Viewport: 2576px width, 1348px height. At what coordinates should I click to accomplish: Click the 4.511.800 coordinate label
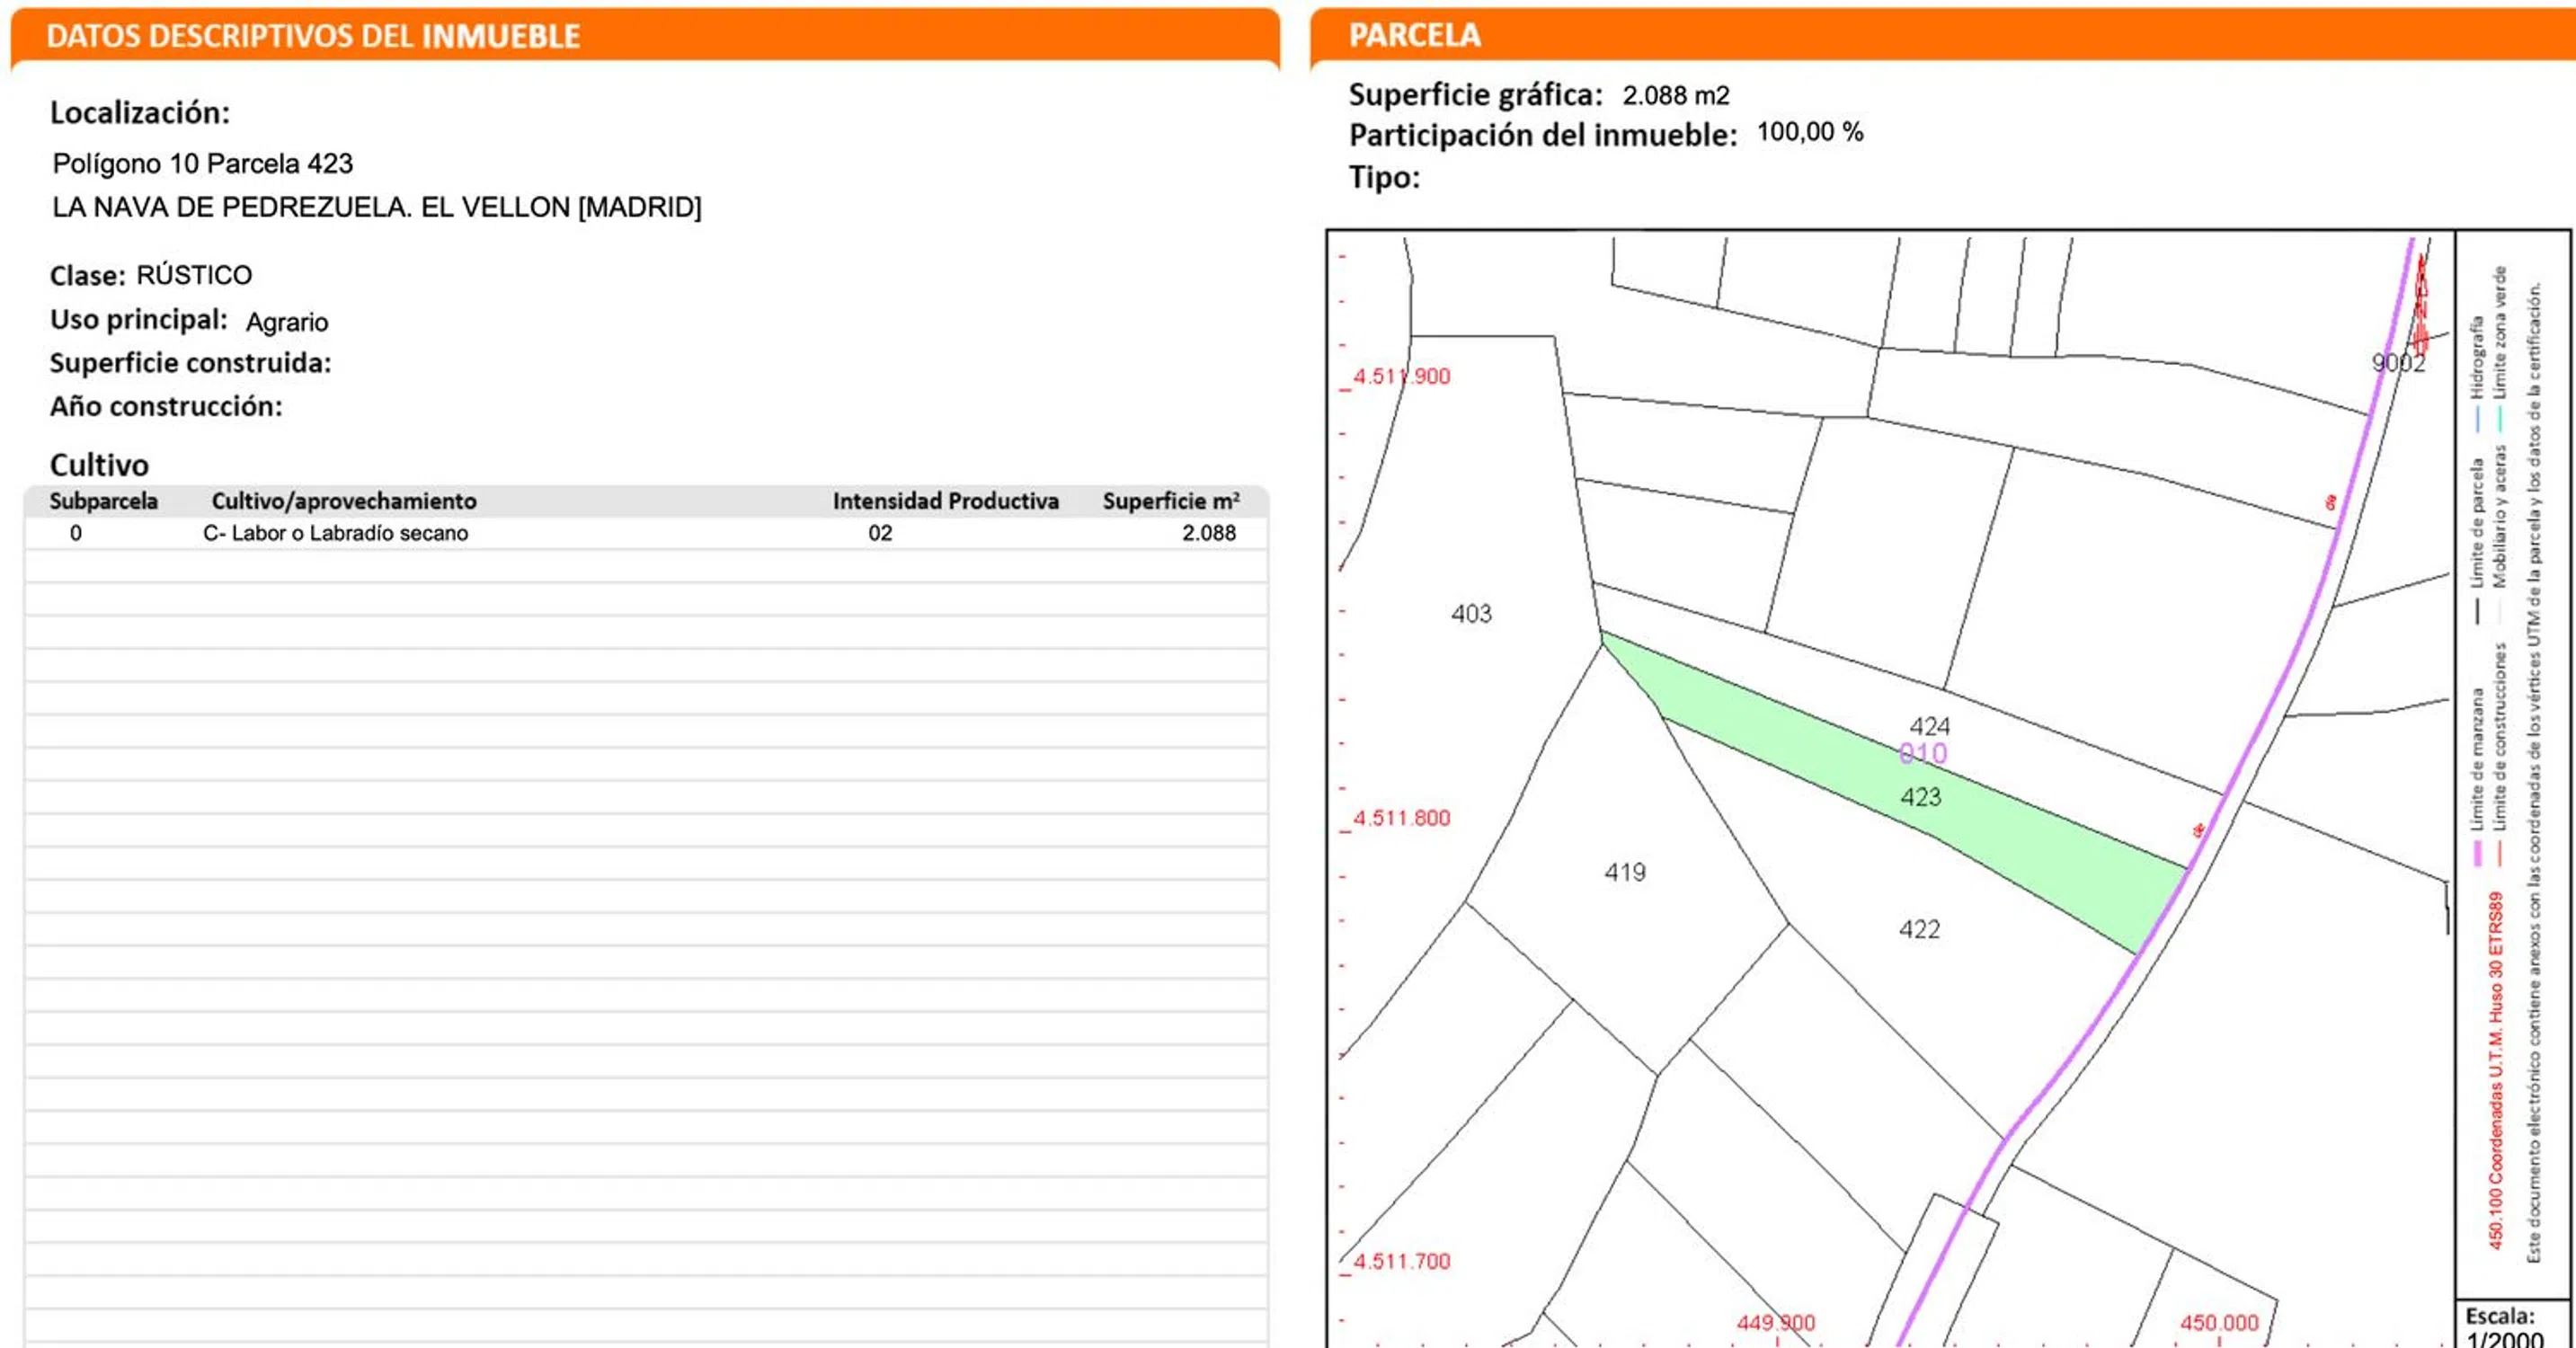(1400, 818)
